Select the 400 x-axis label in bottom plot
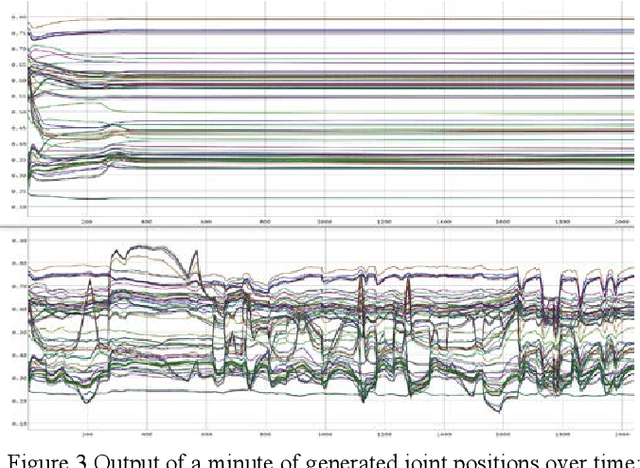 click(146, 435)
